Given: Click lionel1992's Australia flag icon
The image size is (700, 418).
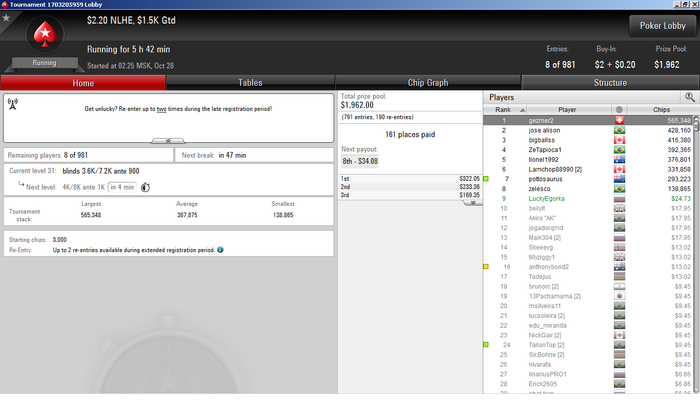Looking at the screenshot, I should coord(619,159).
